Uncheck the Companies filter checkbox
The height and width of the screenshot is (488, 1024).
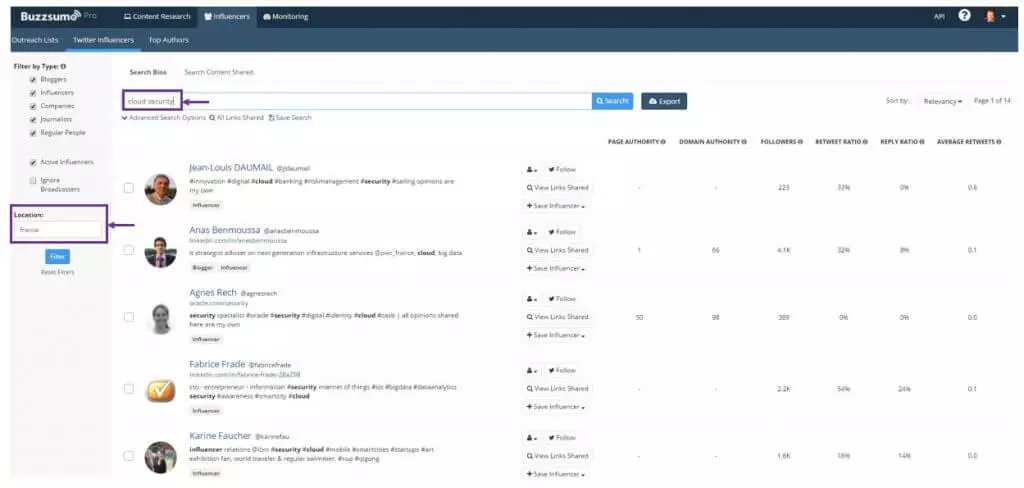pos(33,106)
